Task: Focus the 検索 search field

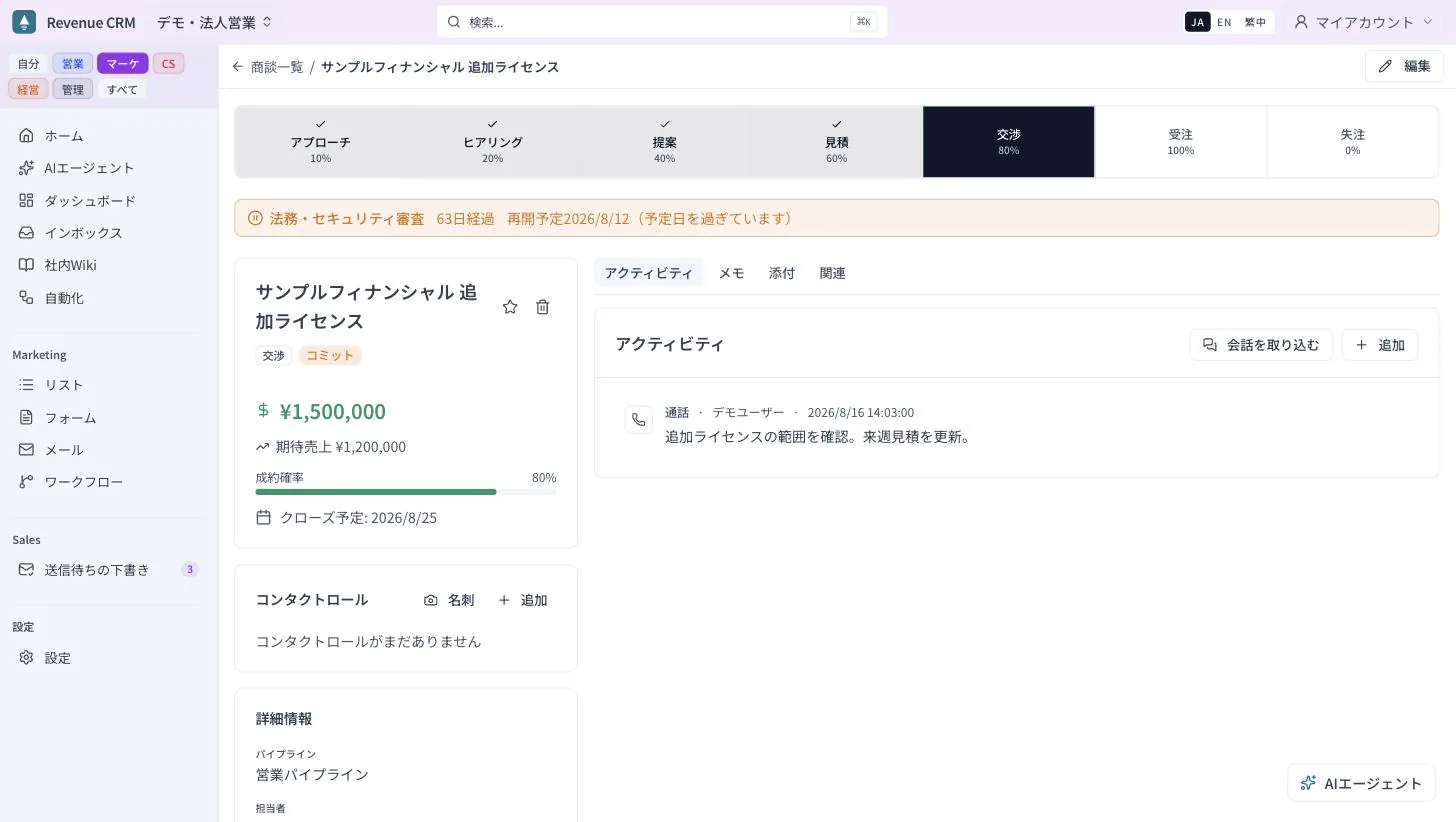Action: (662, 22)
